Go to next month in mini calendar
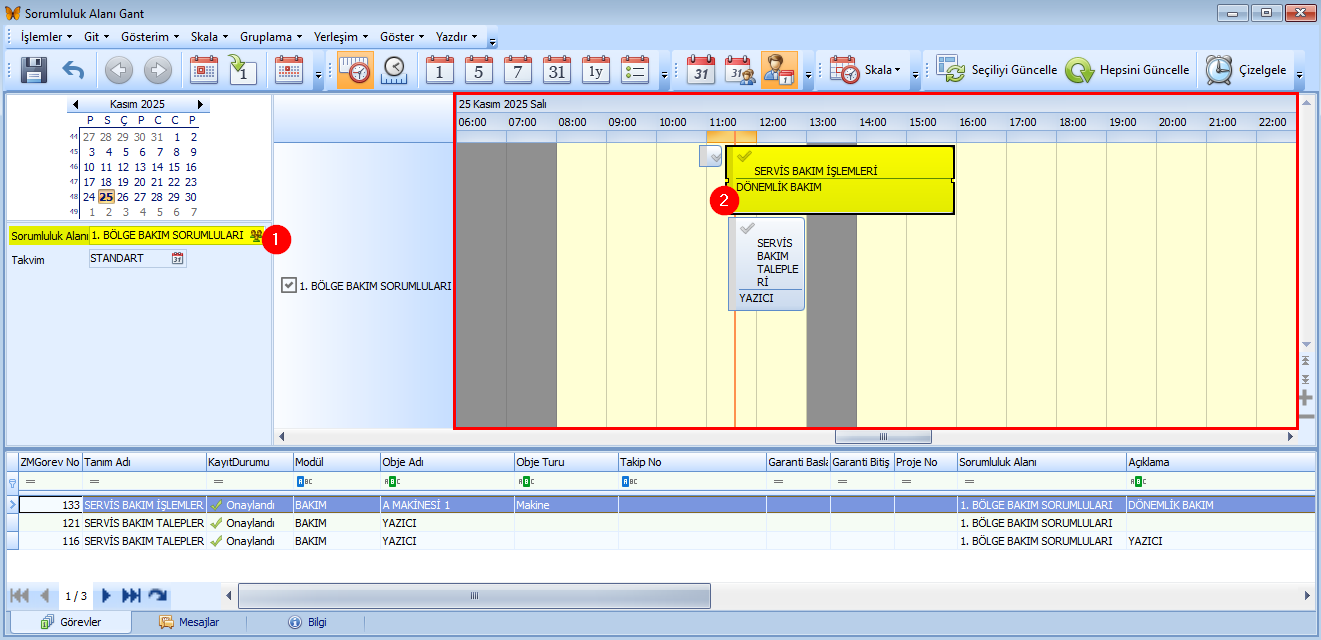 point(200,104)
